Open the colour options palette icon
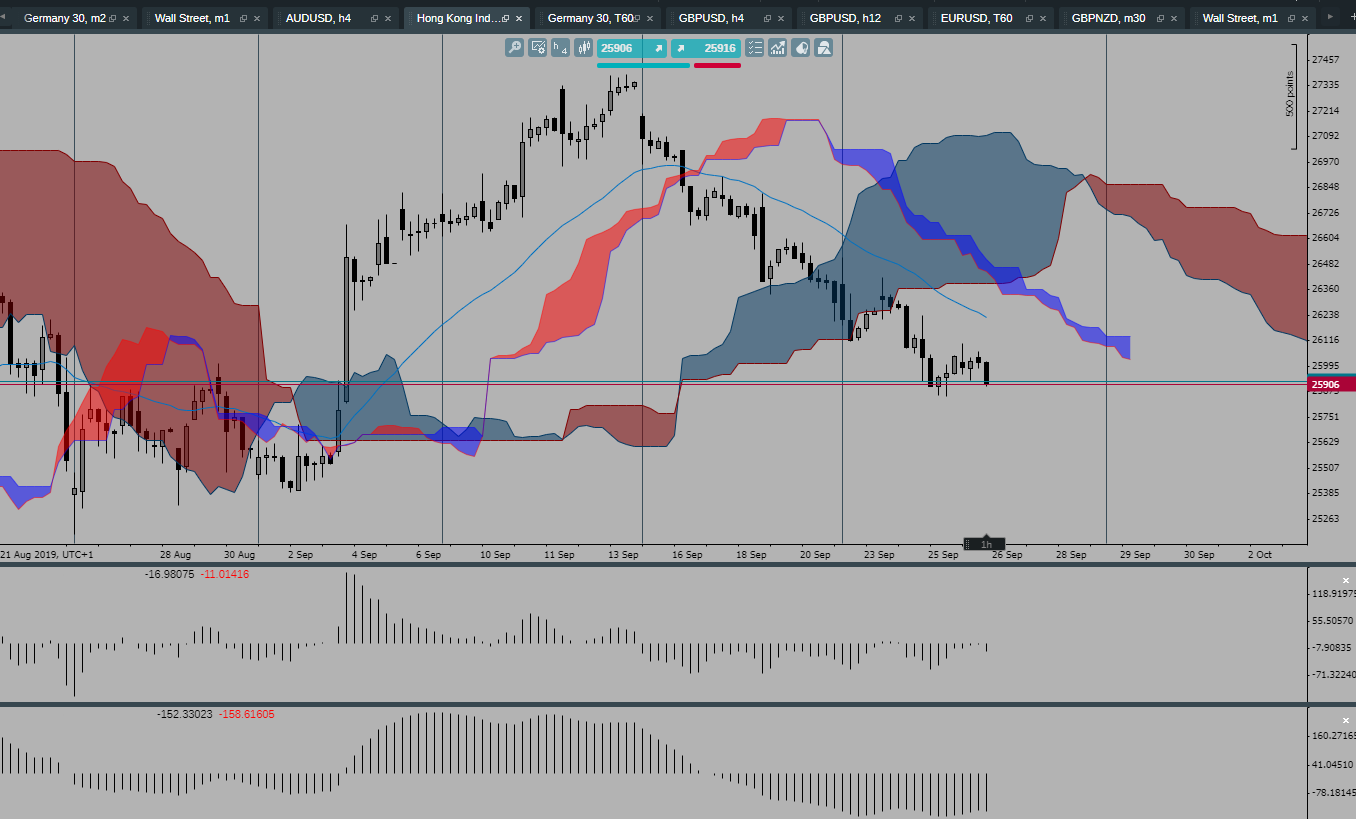 click(801, 48)
